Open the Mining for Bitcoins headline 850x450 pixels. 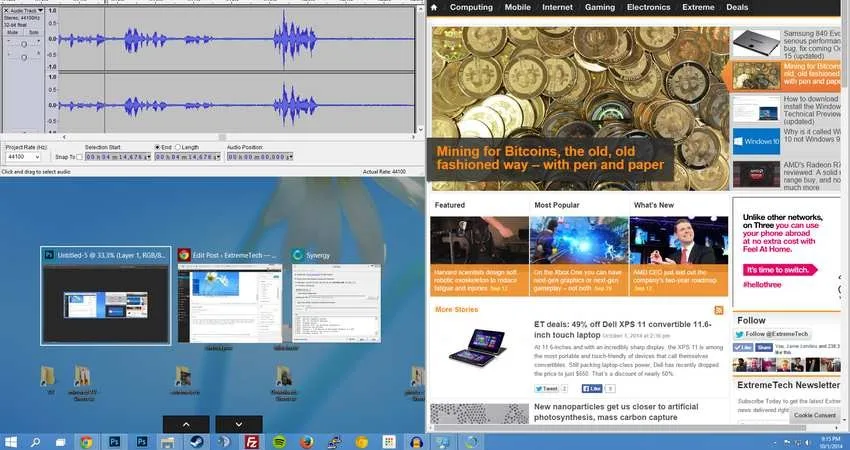pos(550,158)
